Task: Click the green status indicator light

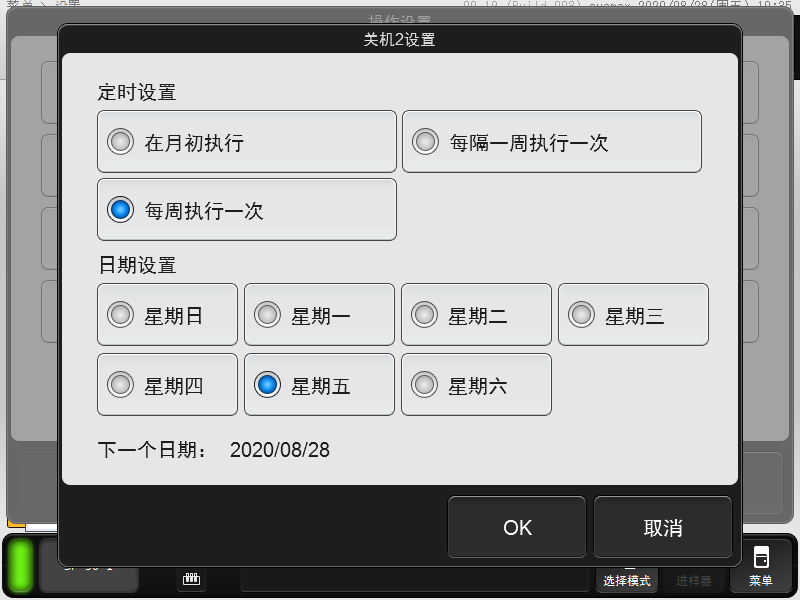Action: (x=20, y=567)
